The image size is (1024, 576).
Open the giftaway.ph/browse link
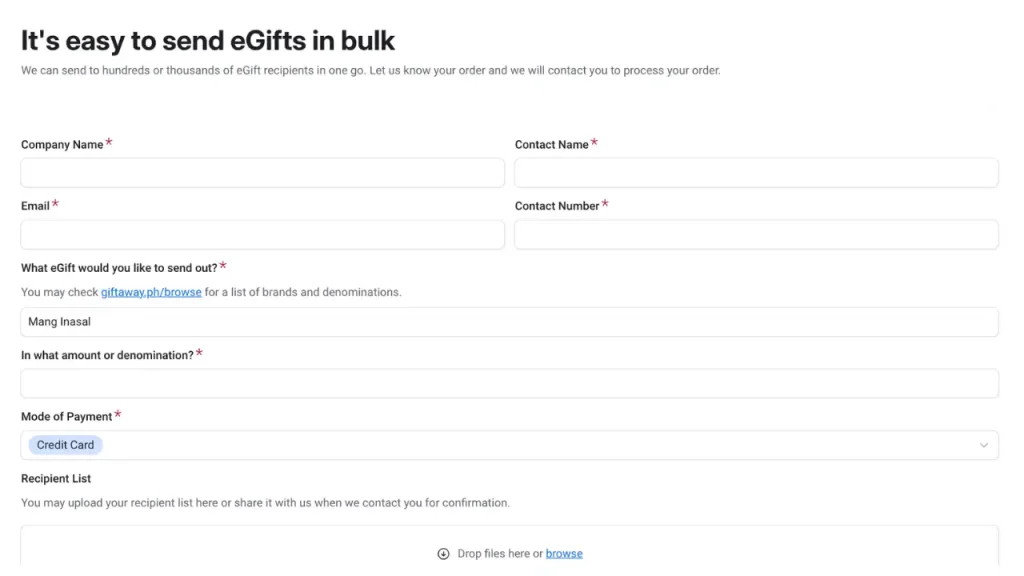coord(151,291)
